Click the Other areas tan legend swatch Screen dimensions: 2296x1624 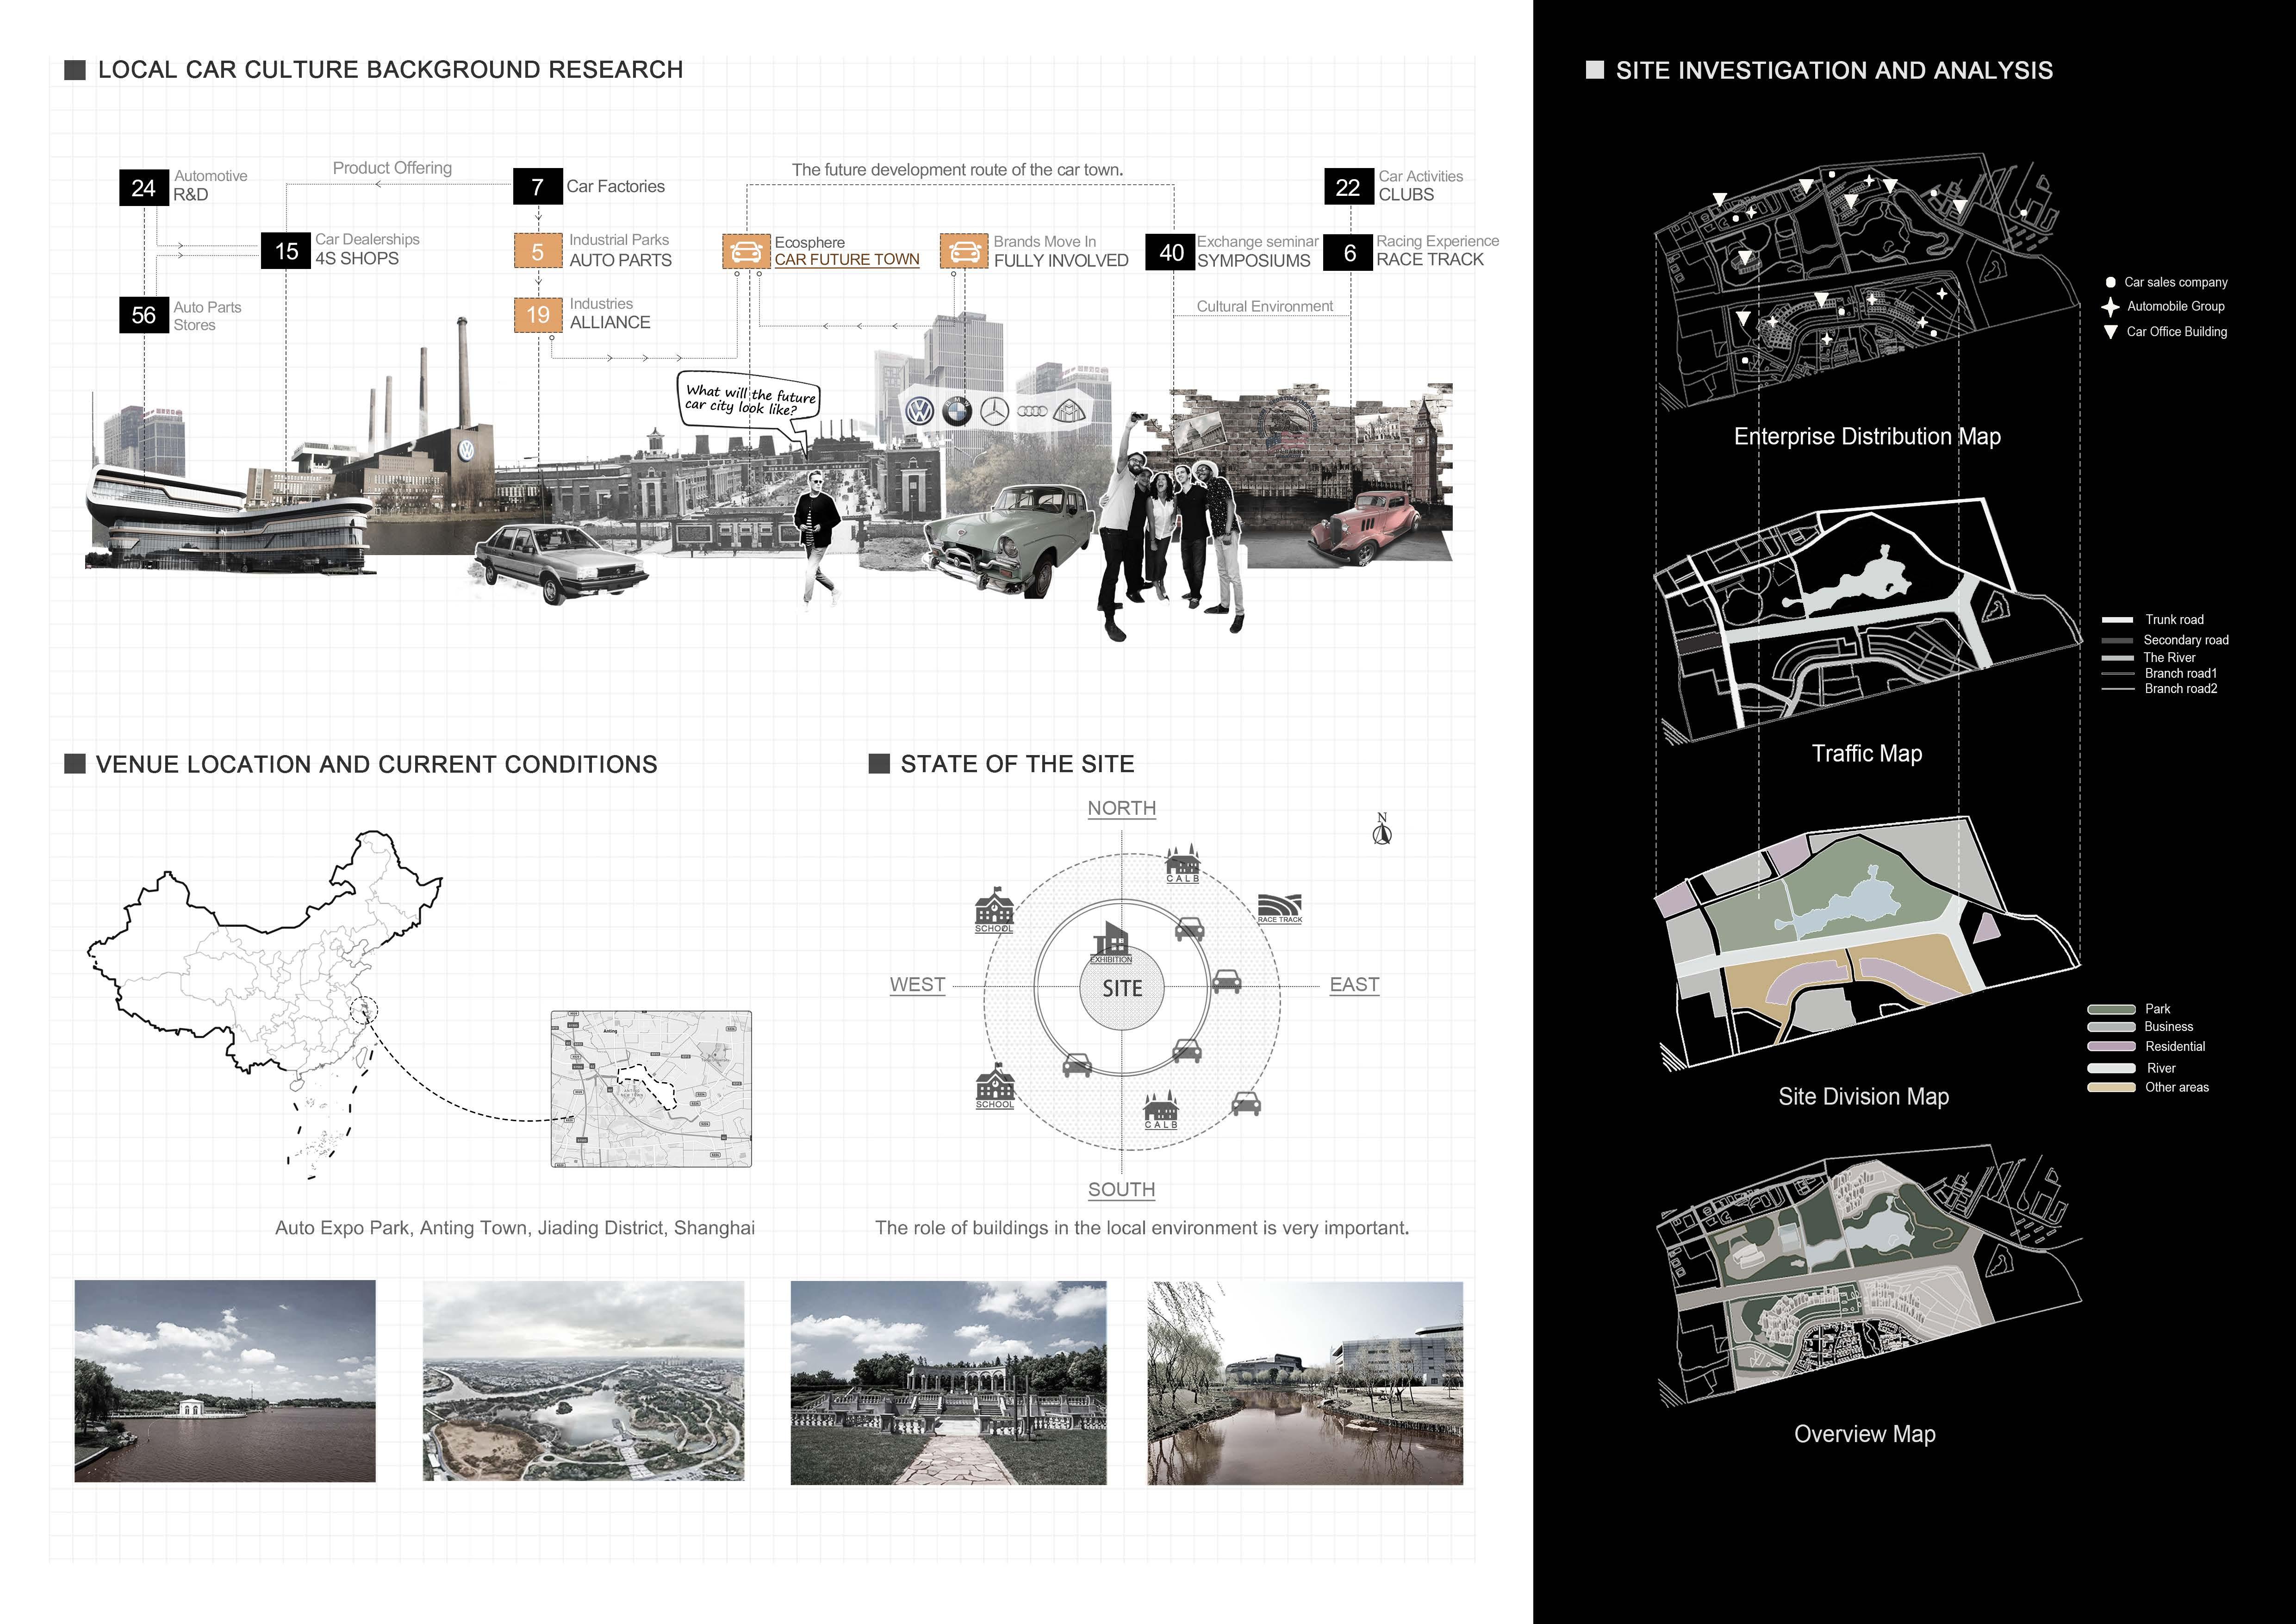click(2111, 1087)
